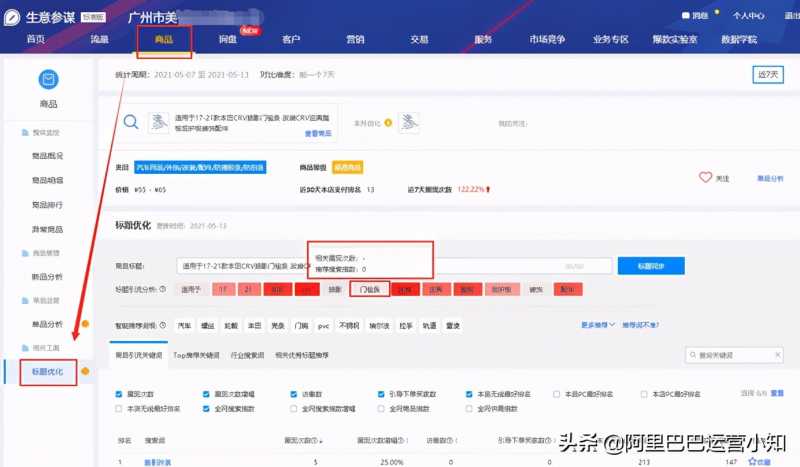Click help icon next to 标题引流分析
Image resolution: width=800 pixels, height=467 pixels.
[x=163, y=289]
